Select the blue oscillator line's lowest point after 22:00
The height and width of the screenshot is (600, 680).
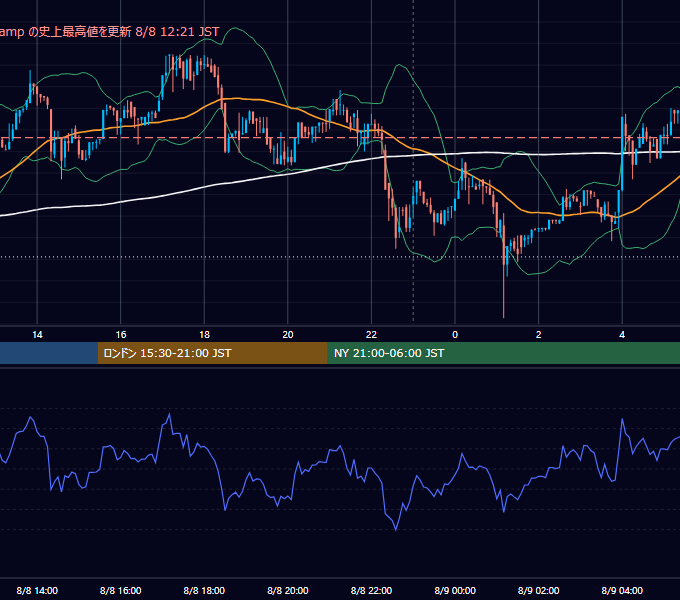coord(396,529)
